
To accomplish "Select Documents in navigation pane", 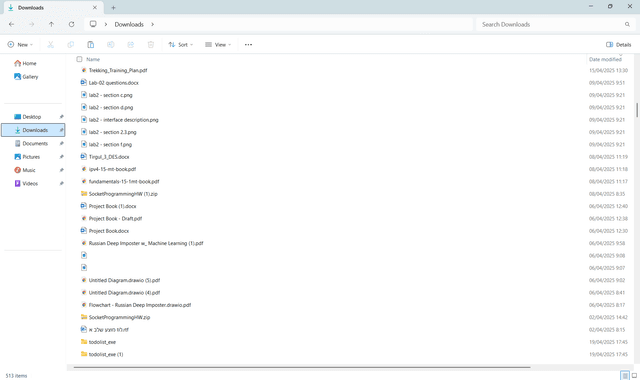I will click(35, 143).
